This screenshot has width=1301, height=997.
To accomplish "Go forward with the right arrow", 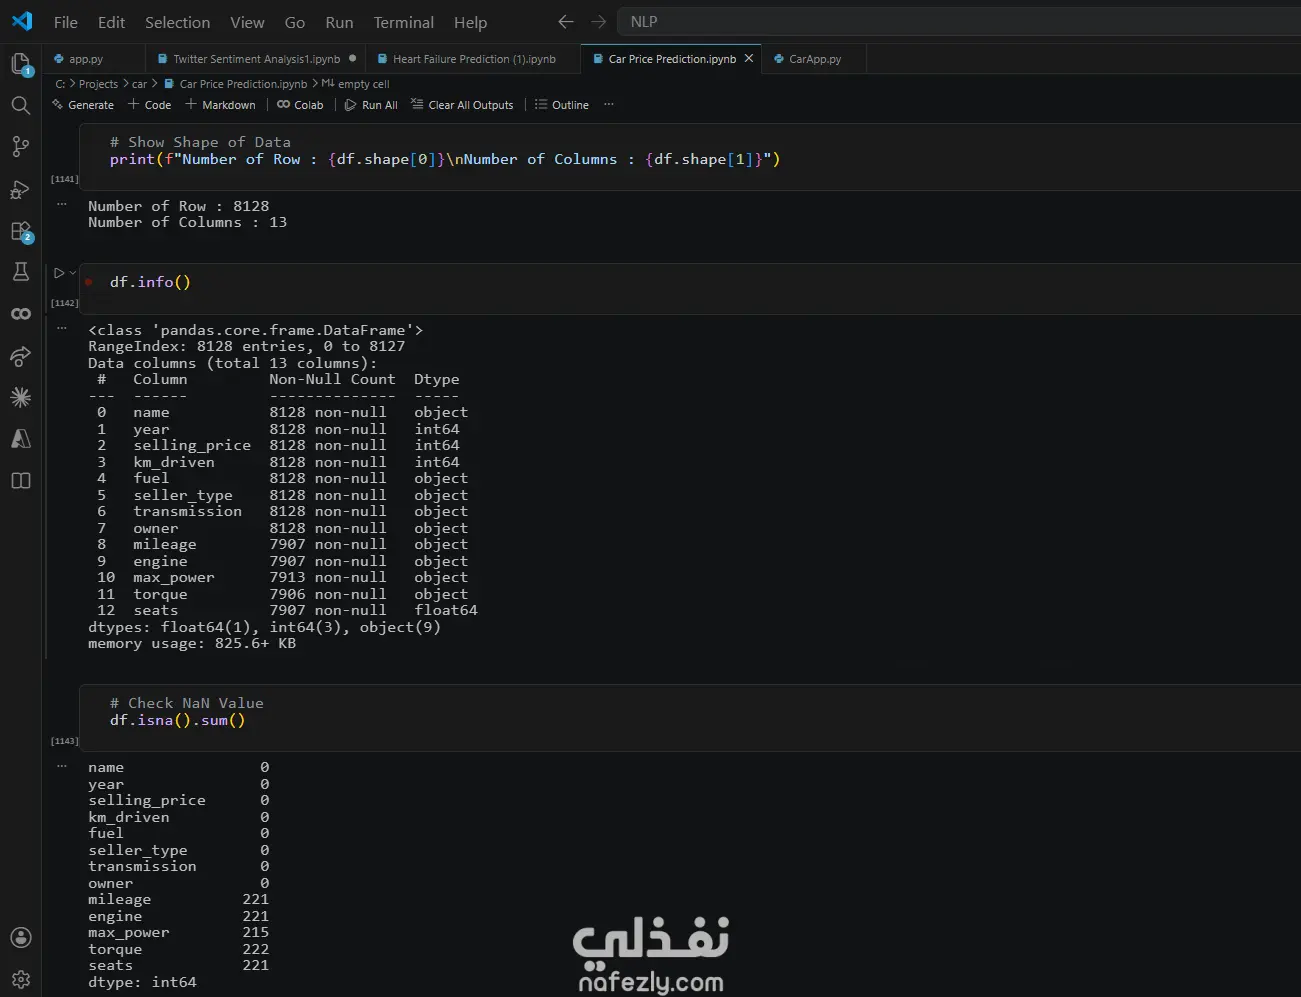I will click(x=598, y=21).
